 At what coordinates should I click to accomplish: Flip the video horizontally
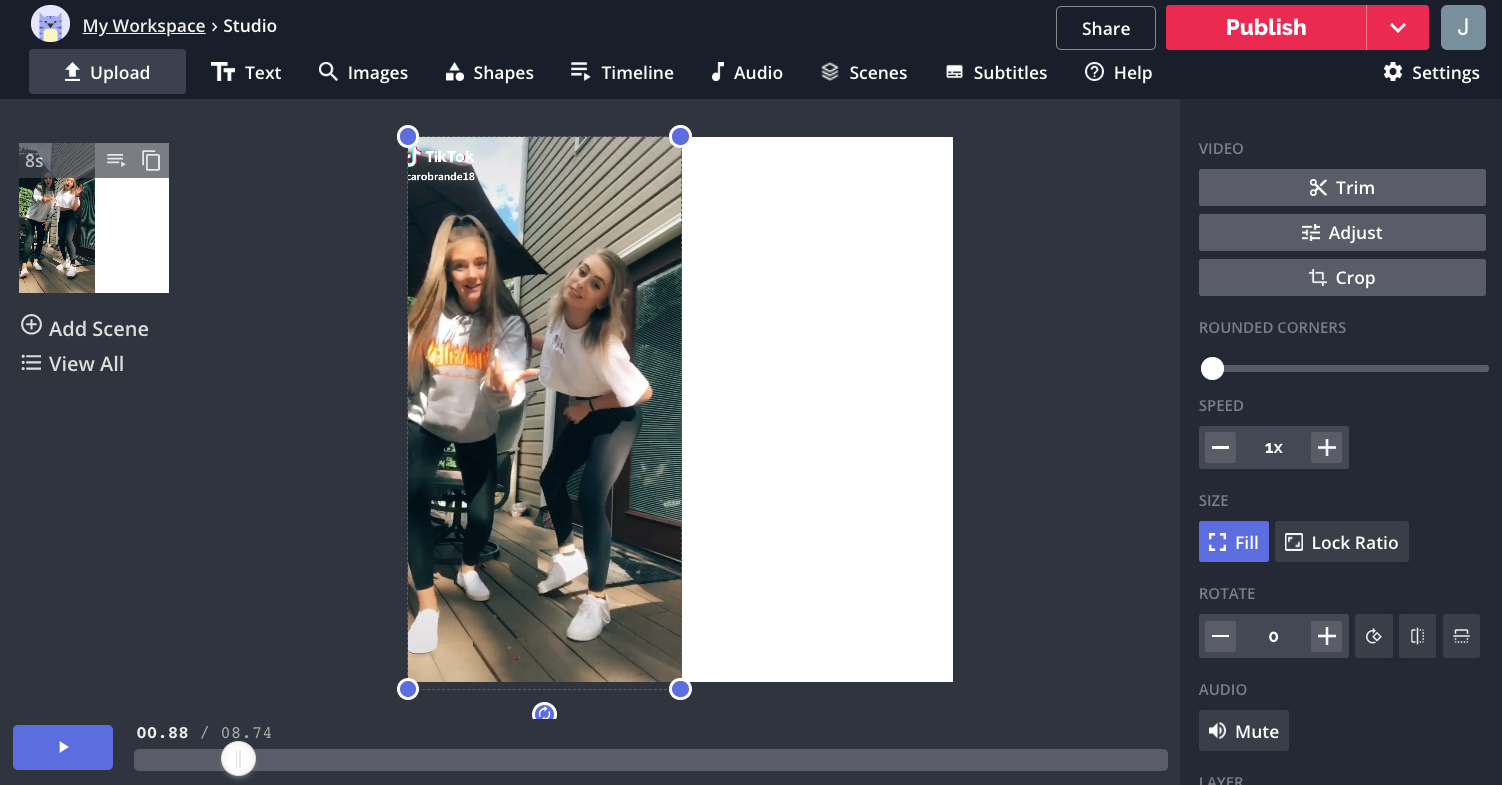coord(1417,636)
